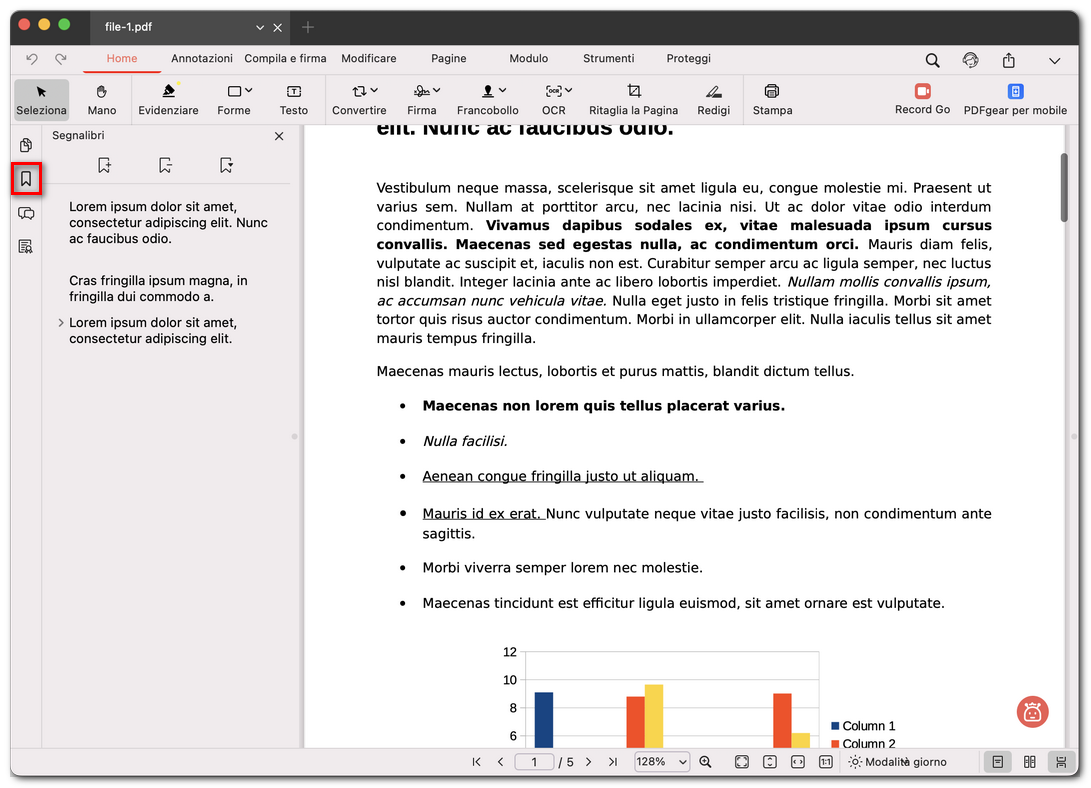Switch to two-page view layout
The height and width of the screenshot is (788, 1091).
1029,761
